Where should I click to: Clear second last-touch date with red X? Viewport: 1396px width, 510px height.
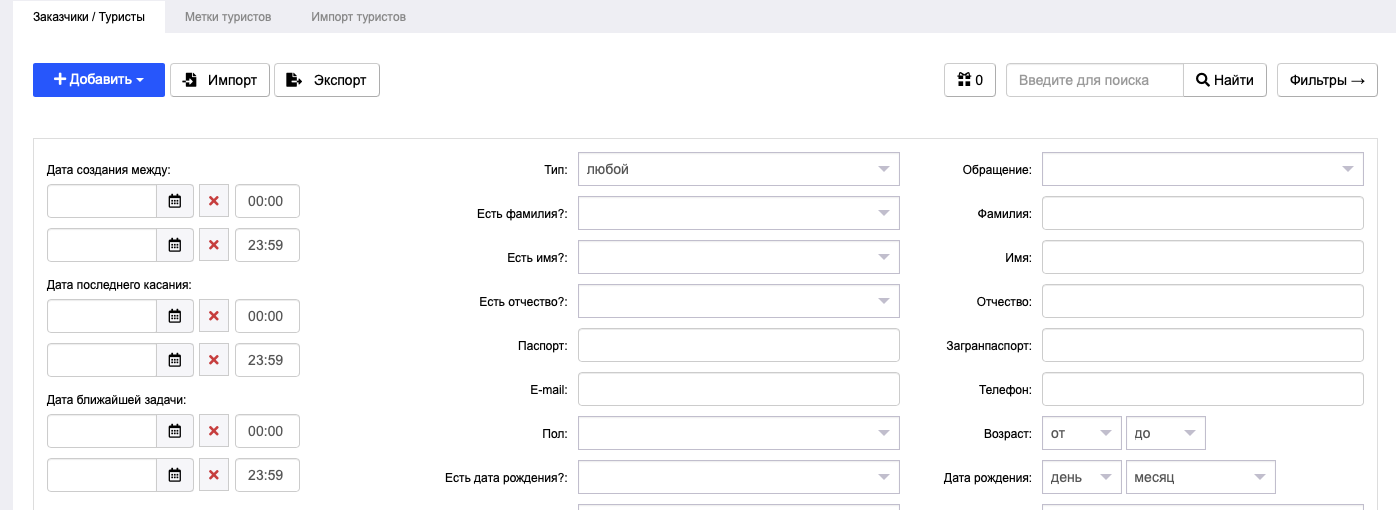[213, 360]
